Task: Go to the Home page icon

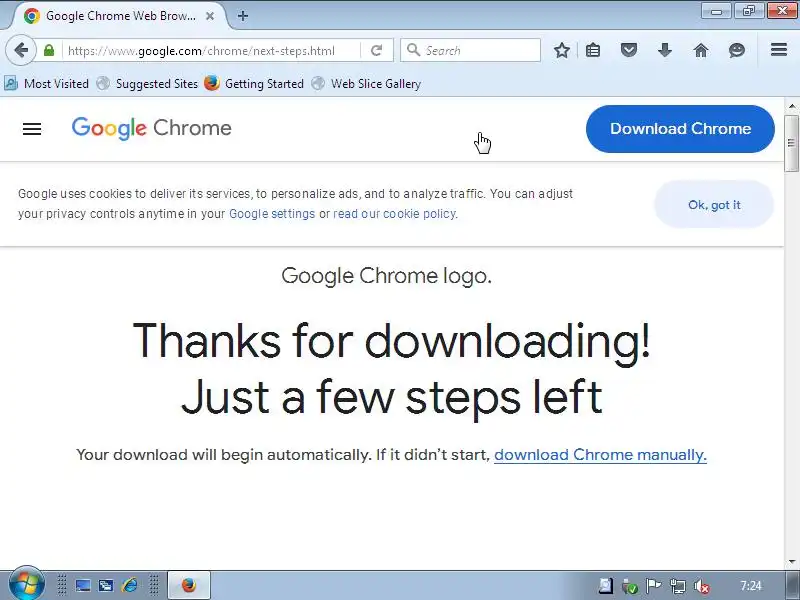Action: pyautogui.click(x=701, y=50)
